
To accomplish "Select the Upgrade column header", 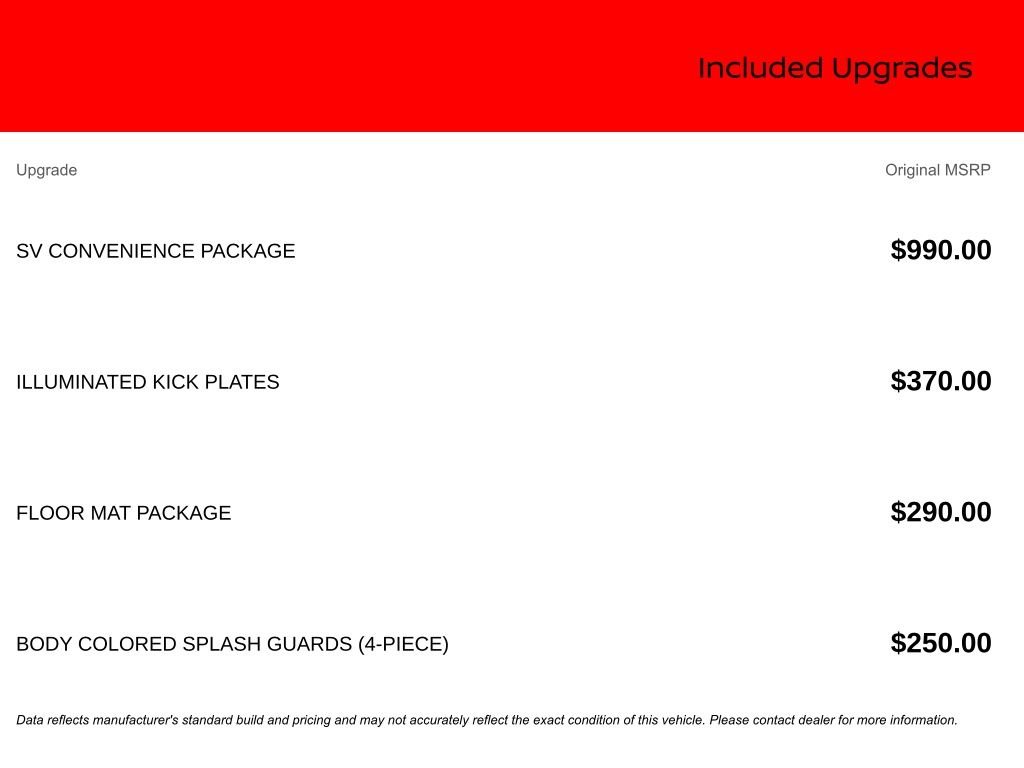I will (46, 170).
